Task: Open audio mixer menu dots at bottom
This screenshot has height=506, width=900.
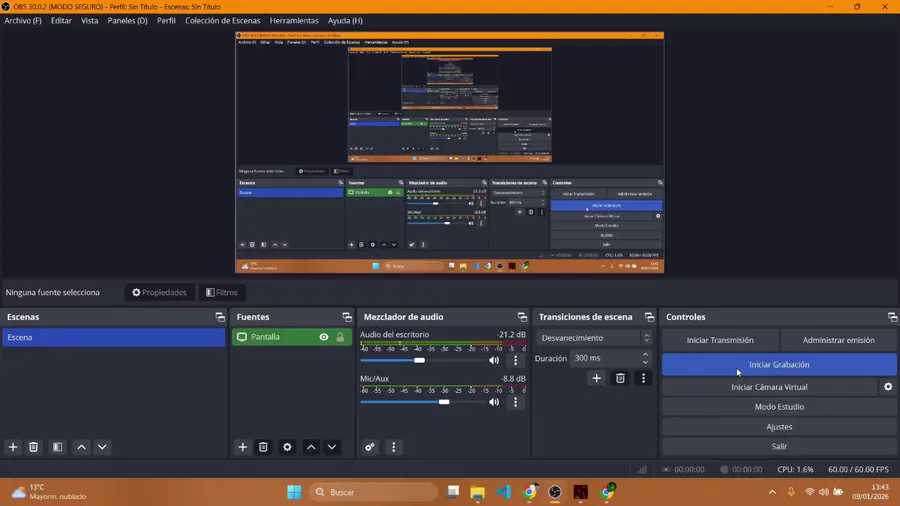Action: [394, 447]
